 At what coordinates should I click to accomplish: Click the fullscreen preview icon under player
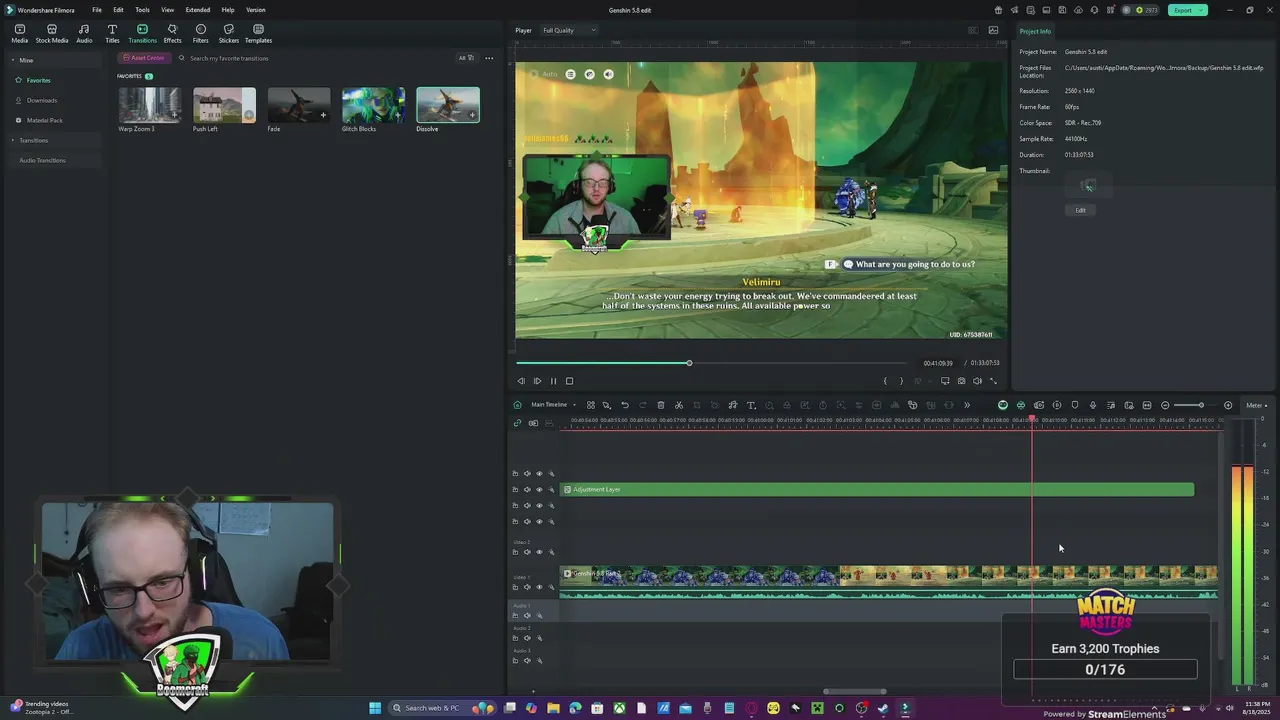[x=994, y=381]
